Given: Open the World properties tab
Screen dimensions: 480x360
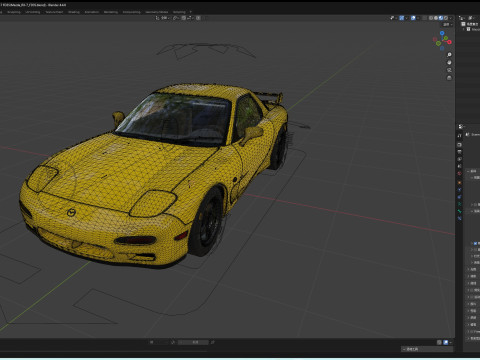Looking at the screenshot, I should (460, 173).
